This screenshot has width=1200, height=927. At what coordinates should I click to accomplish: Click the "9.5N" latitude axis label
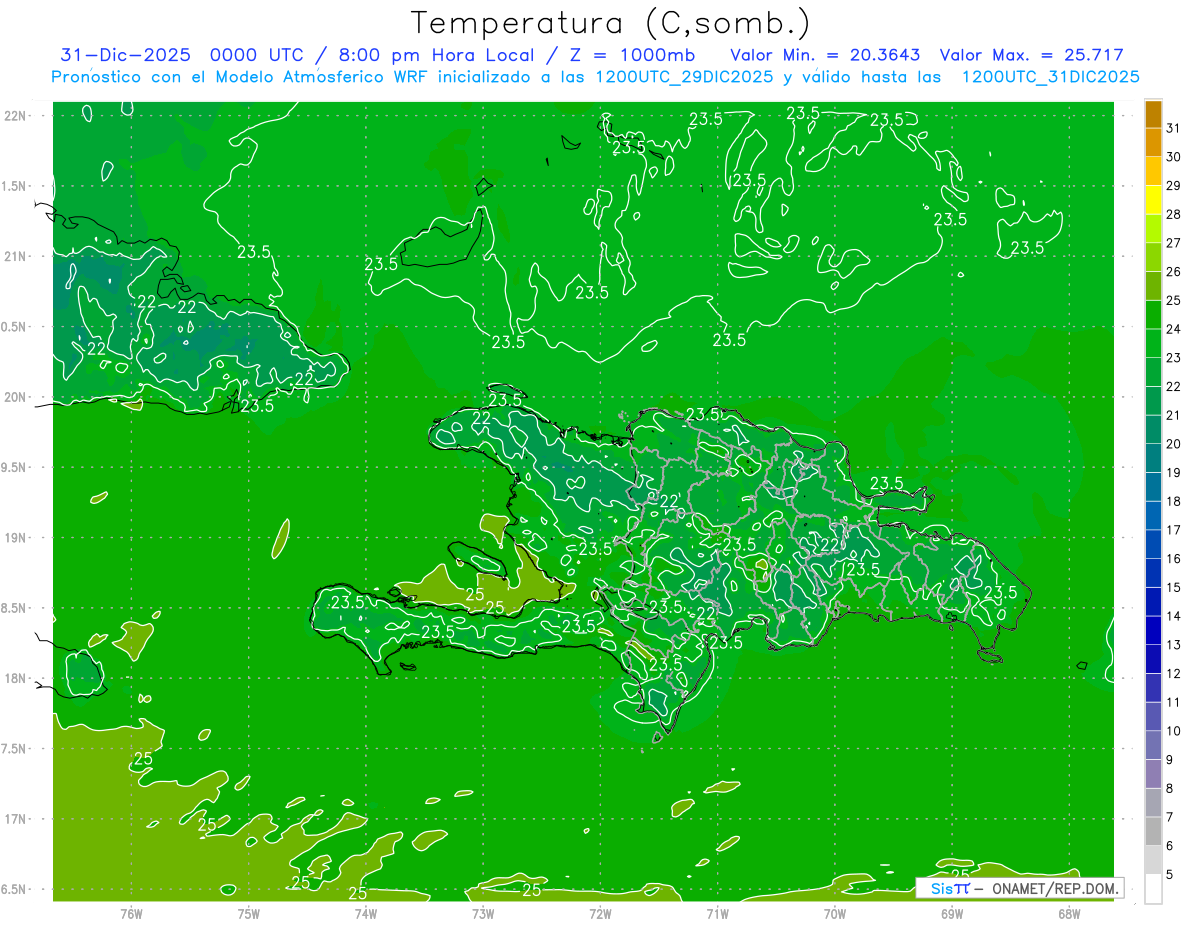(x=14, y=468)
